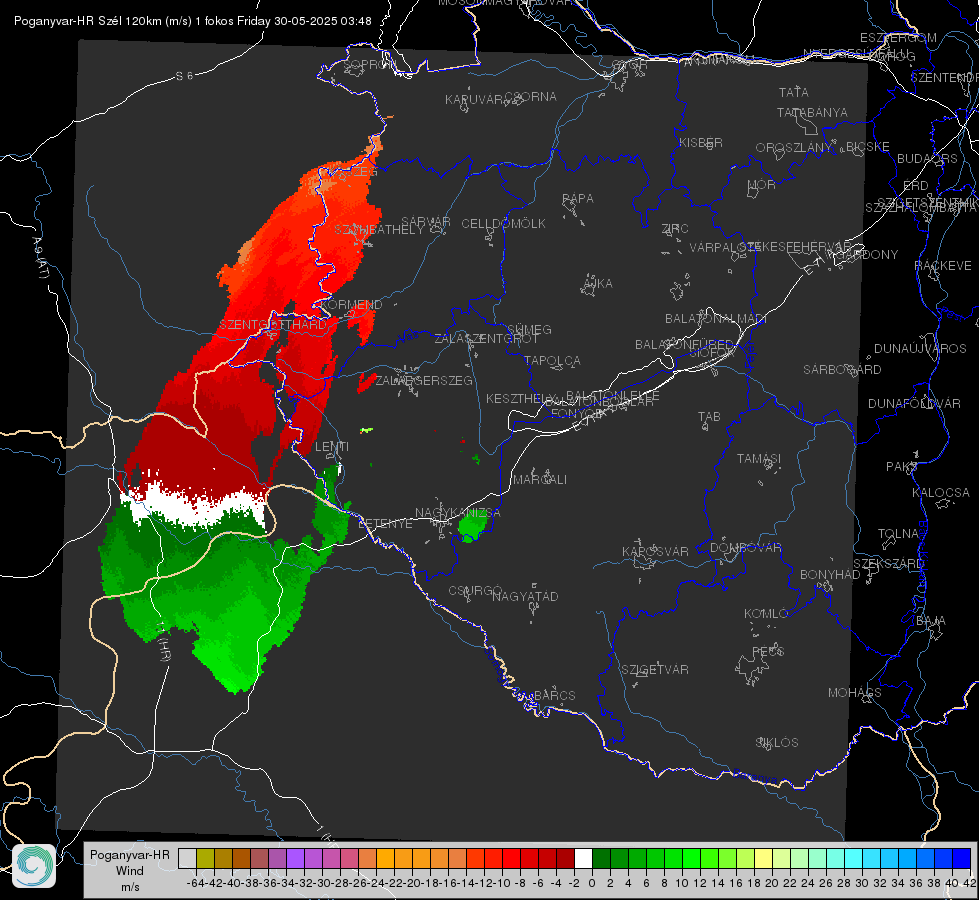The width and height of the screenshot is (979, 900).
Task: Click the ZIRC town label
Action: click(x=674, y=229)
